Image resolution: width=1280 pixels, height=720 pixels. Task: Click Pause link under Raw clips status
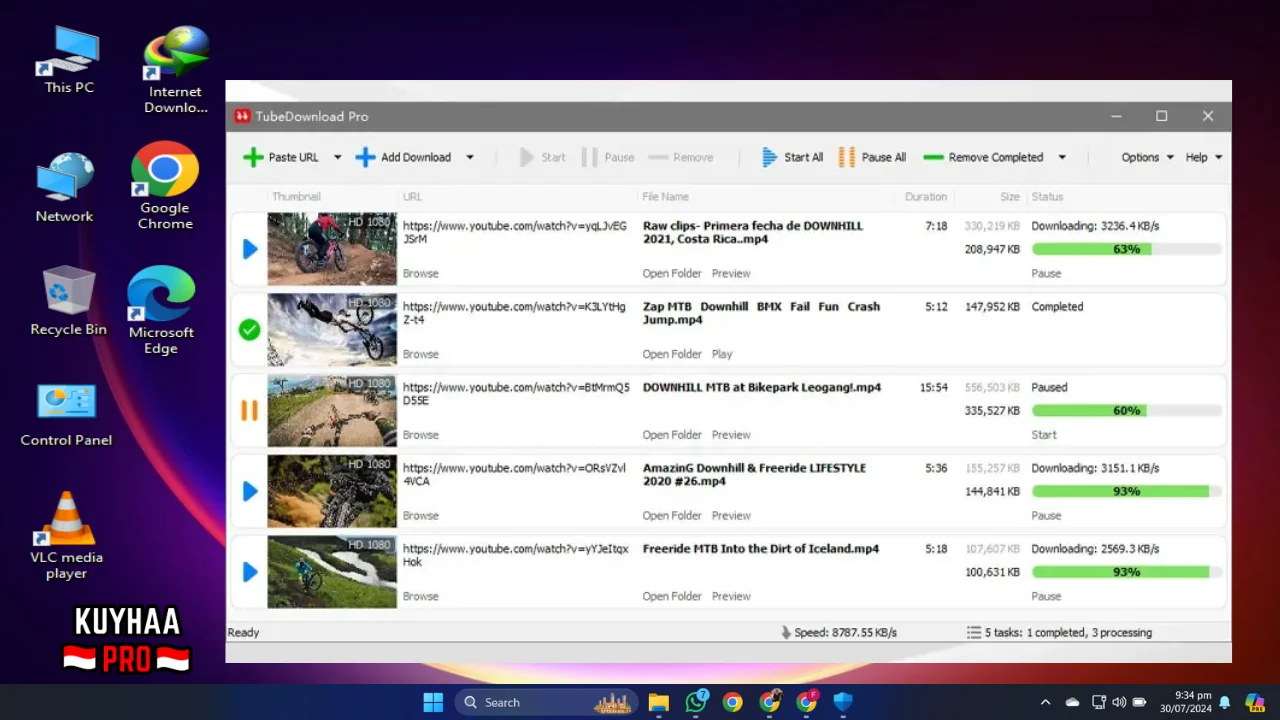coord(1046,273)
